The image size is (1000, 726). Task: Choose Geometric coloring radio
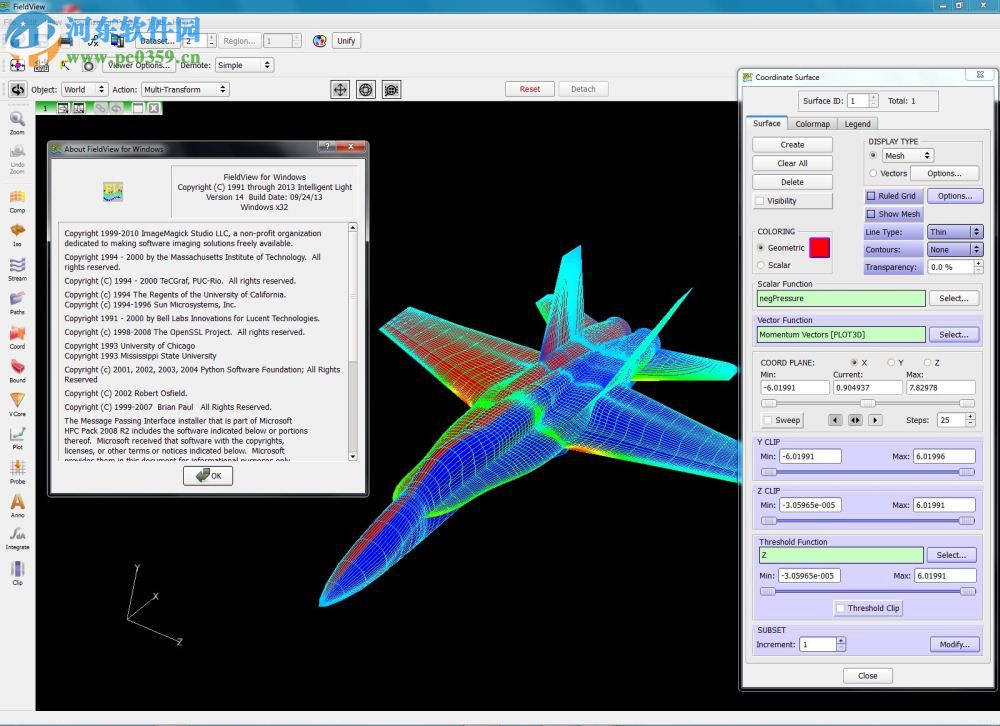[x=760, y=248]
